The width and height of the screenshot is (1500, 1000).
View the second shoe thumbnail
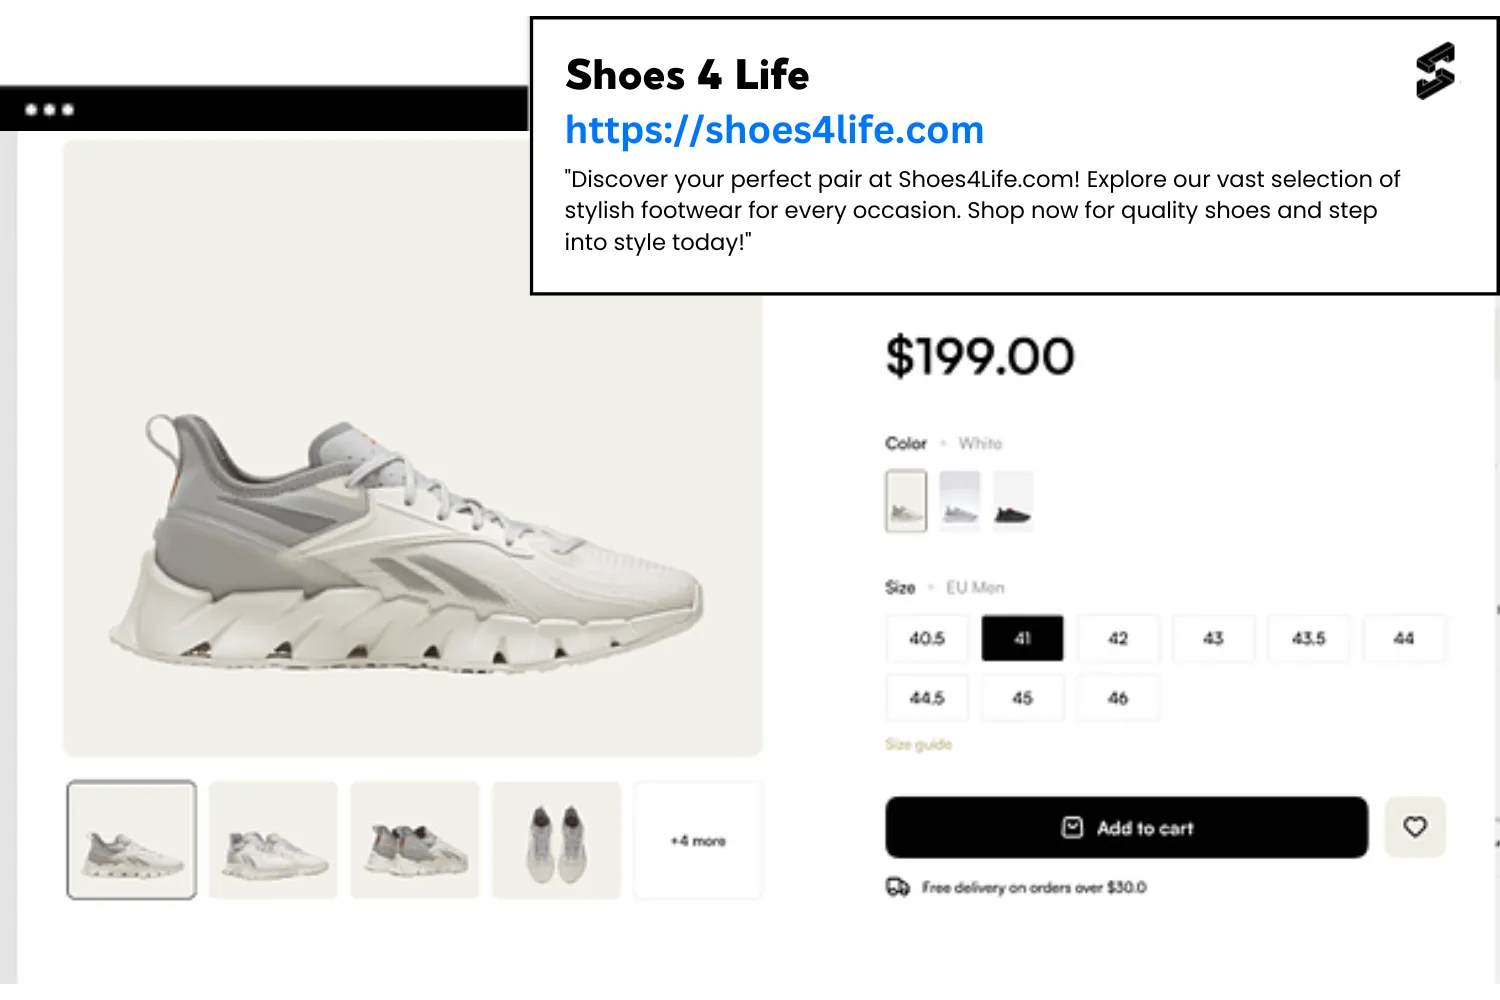tap(273, 841)
